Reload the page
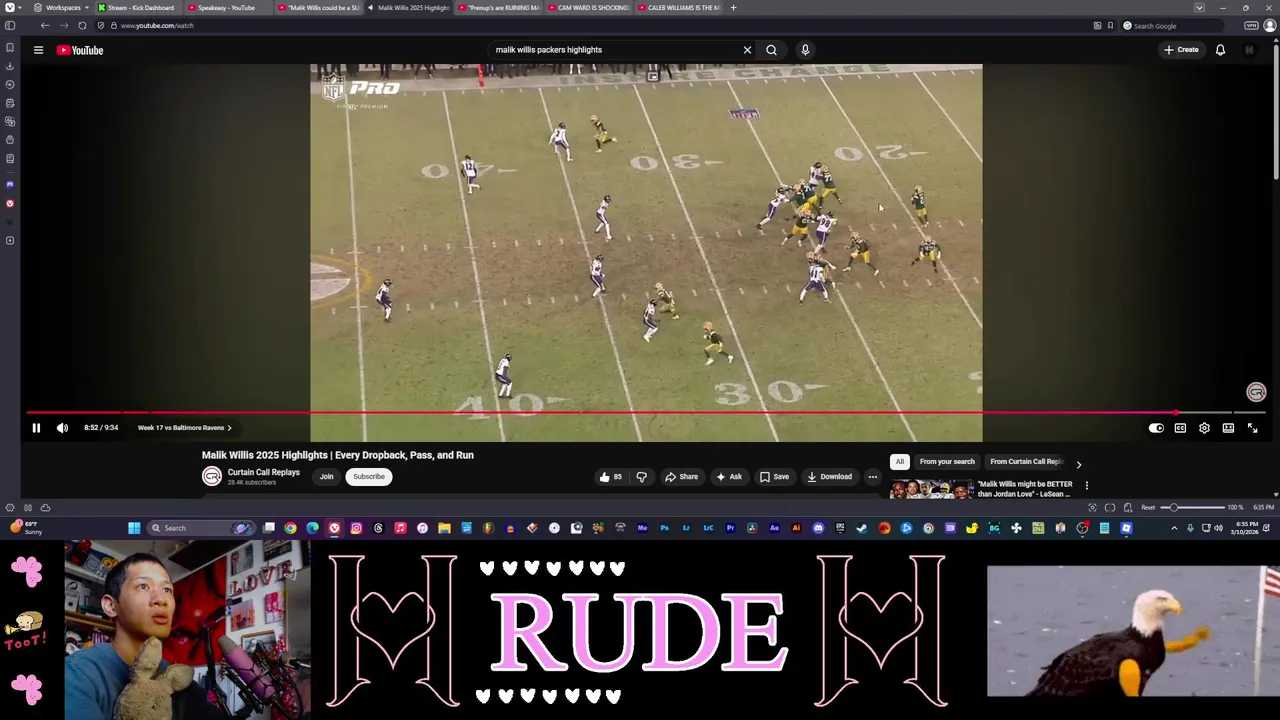The image size is (1280, 720). (x=82, y=26)
